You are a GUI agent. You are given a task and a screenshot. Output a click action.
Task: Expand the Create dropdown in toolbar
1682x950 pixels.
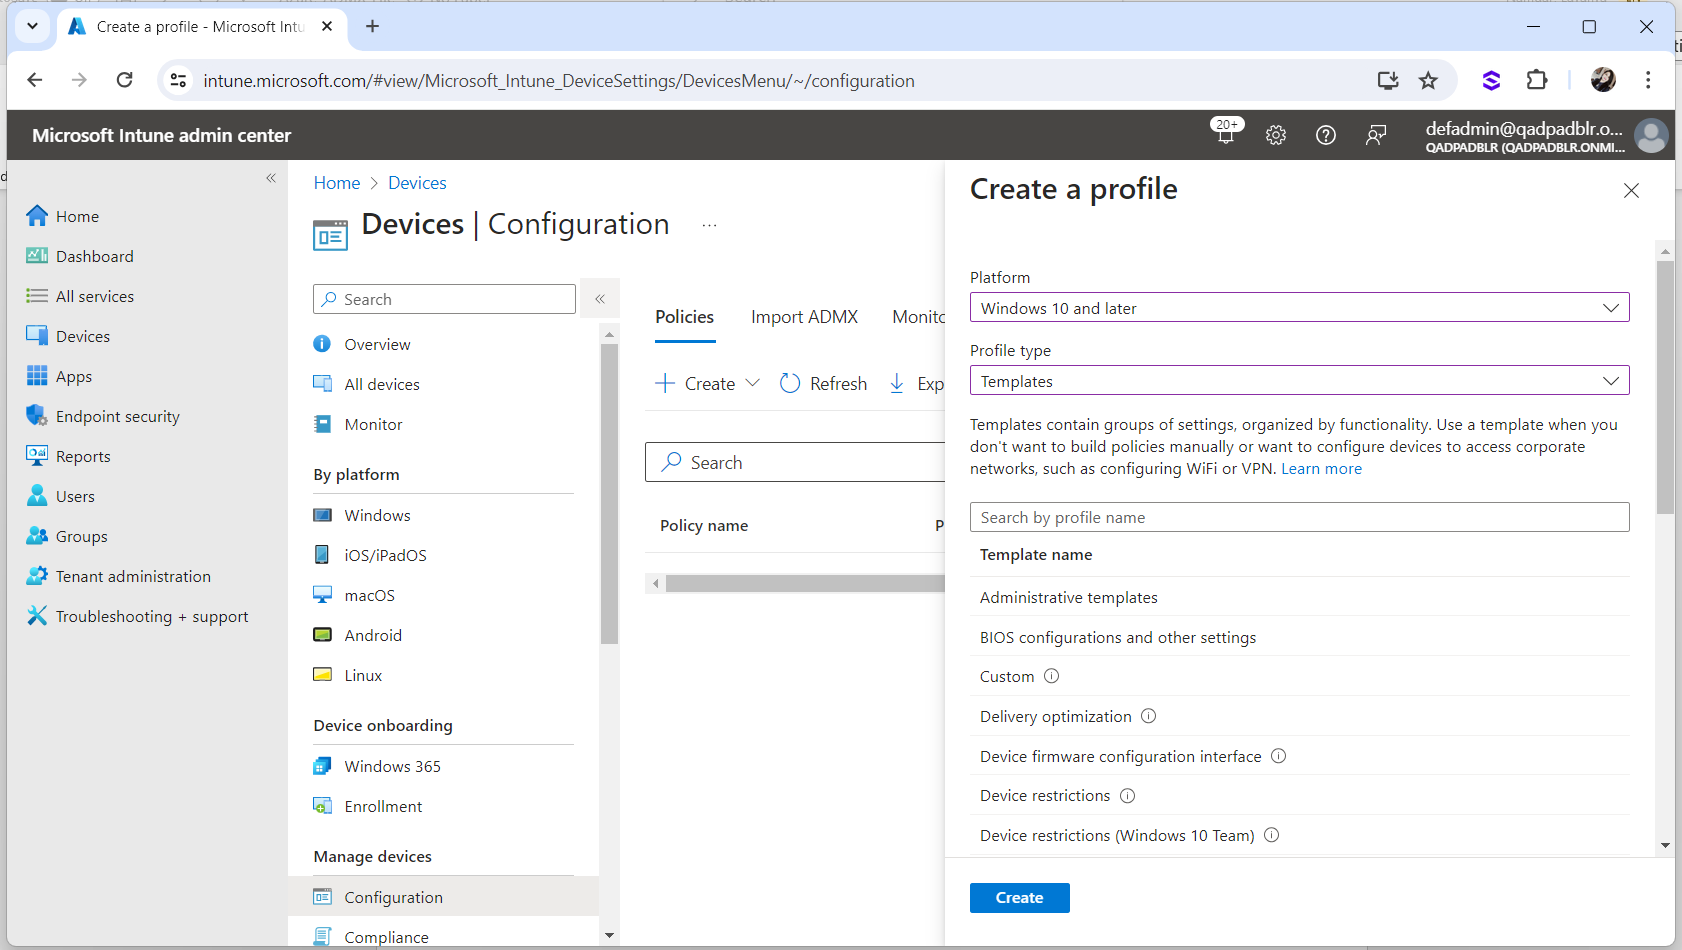point(708,383)
